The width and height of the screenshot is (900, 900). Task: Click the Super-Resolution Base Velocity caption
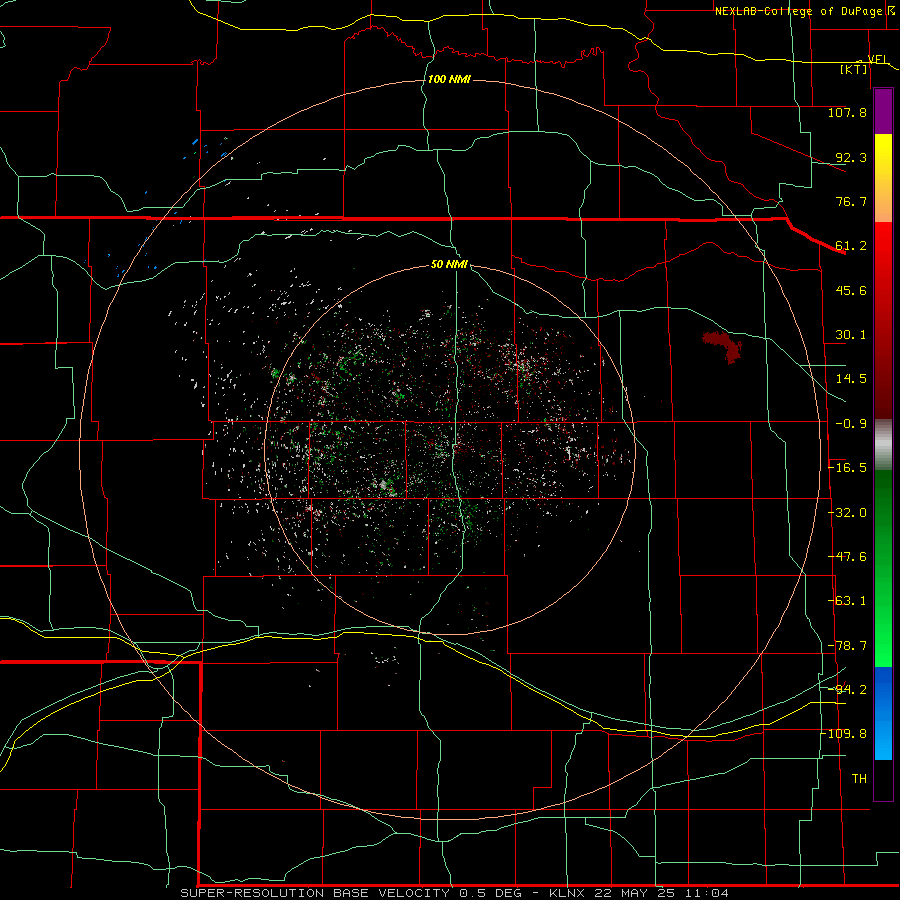coord(455,893)
